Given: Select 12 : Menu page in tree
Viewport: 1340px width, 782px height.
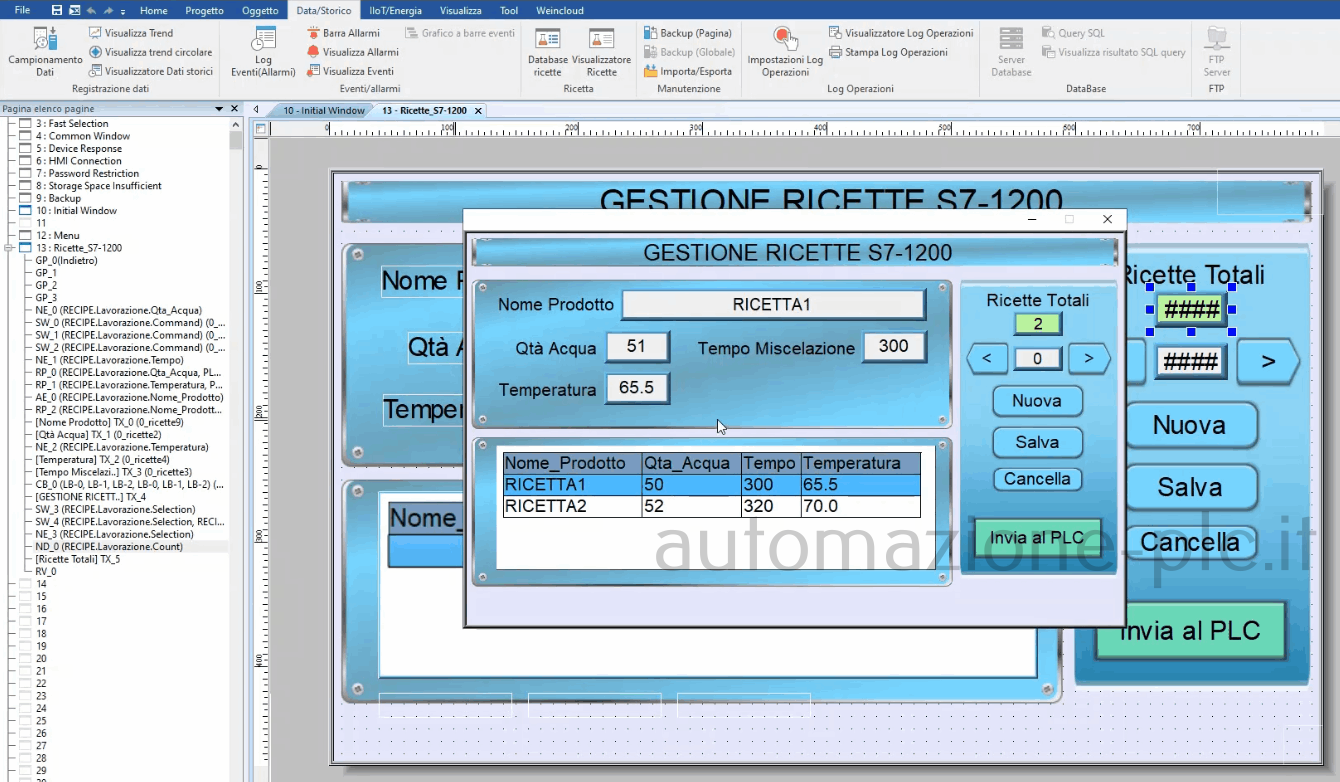Looking at the screenshot, I should point(58,236).
